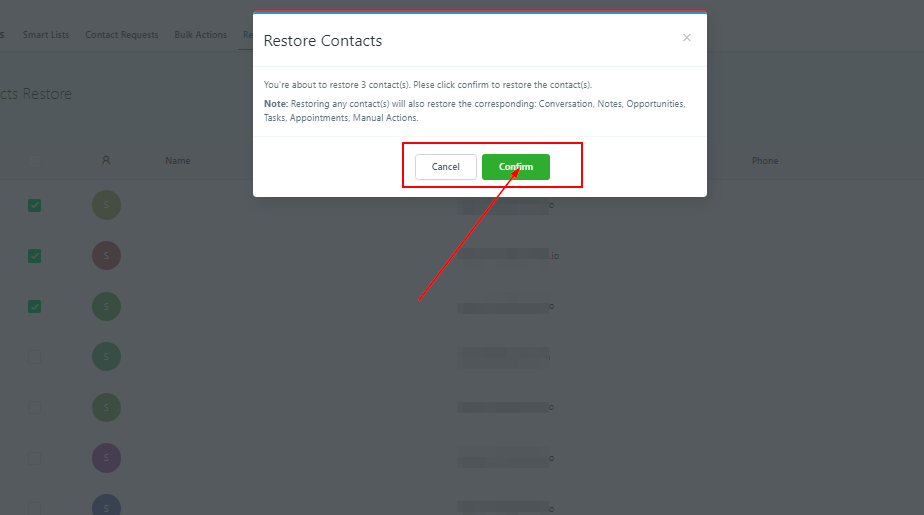Check the fifth contact row checkbox
This screenshot has width=924, height=515.
tap(35, 407)
